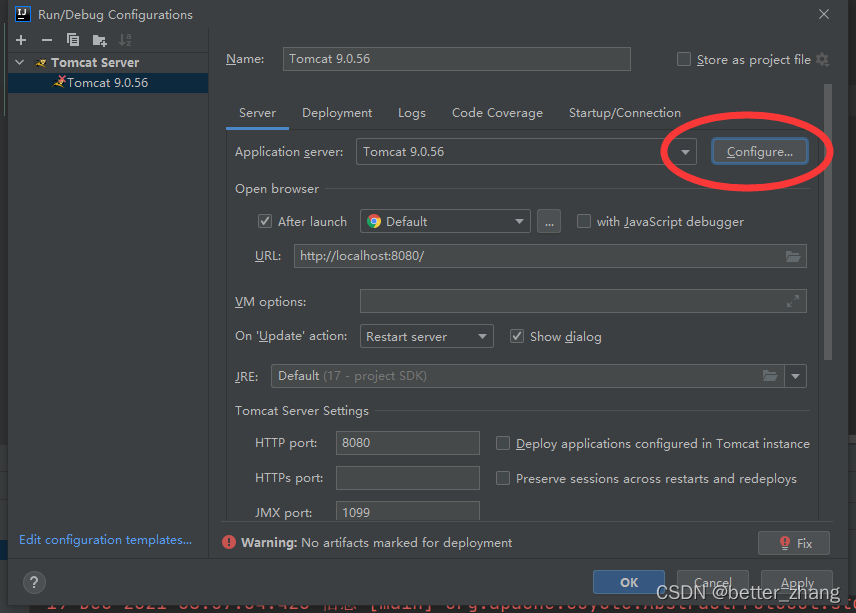Screen dimensions: 856x613
Task: Click the IntelliJ icon in the title bar
Action: pyautogui.click(x=23, y=14)
